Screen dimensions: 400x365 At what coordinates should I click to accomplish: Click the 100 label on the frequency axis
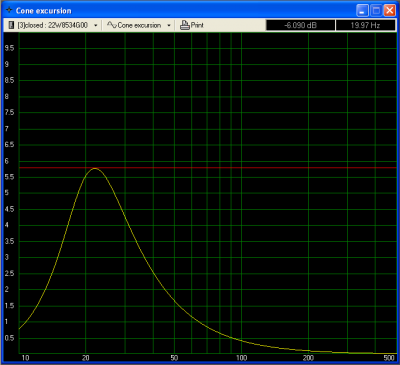click(x=242, y=358)
